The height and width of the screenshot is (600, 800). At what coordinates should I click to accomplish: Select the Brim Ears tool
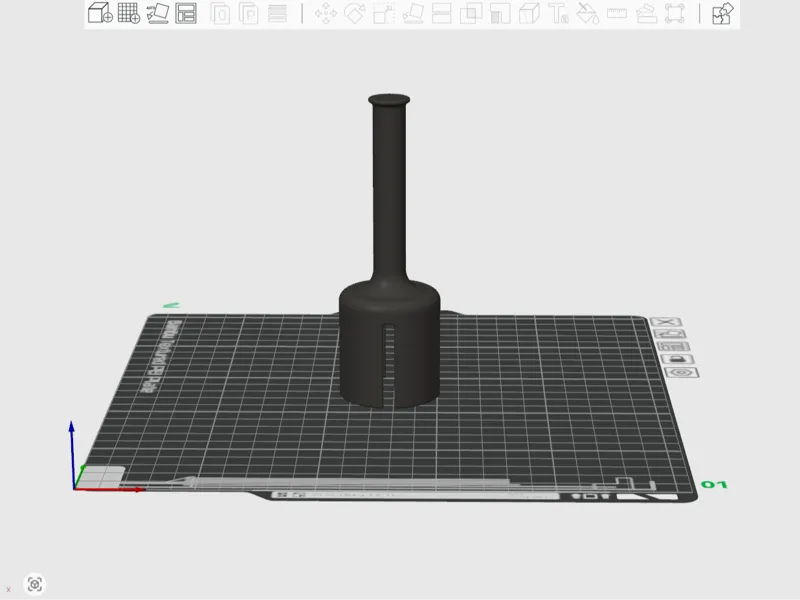point(674,14)
